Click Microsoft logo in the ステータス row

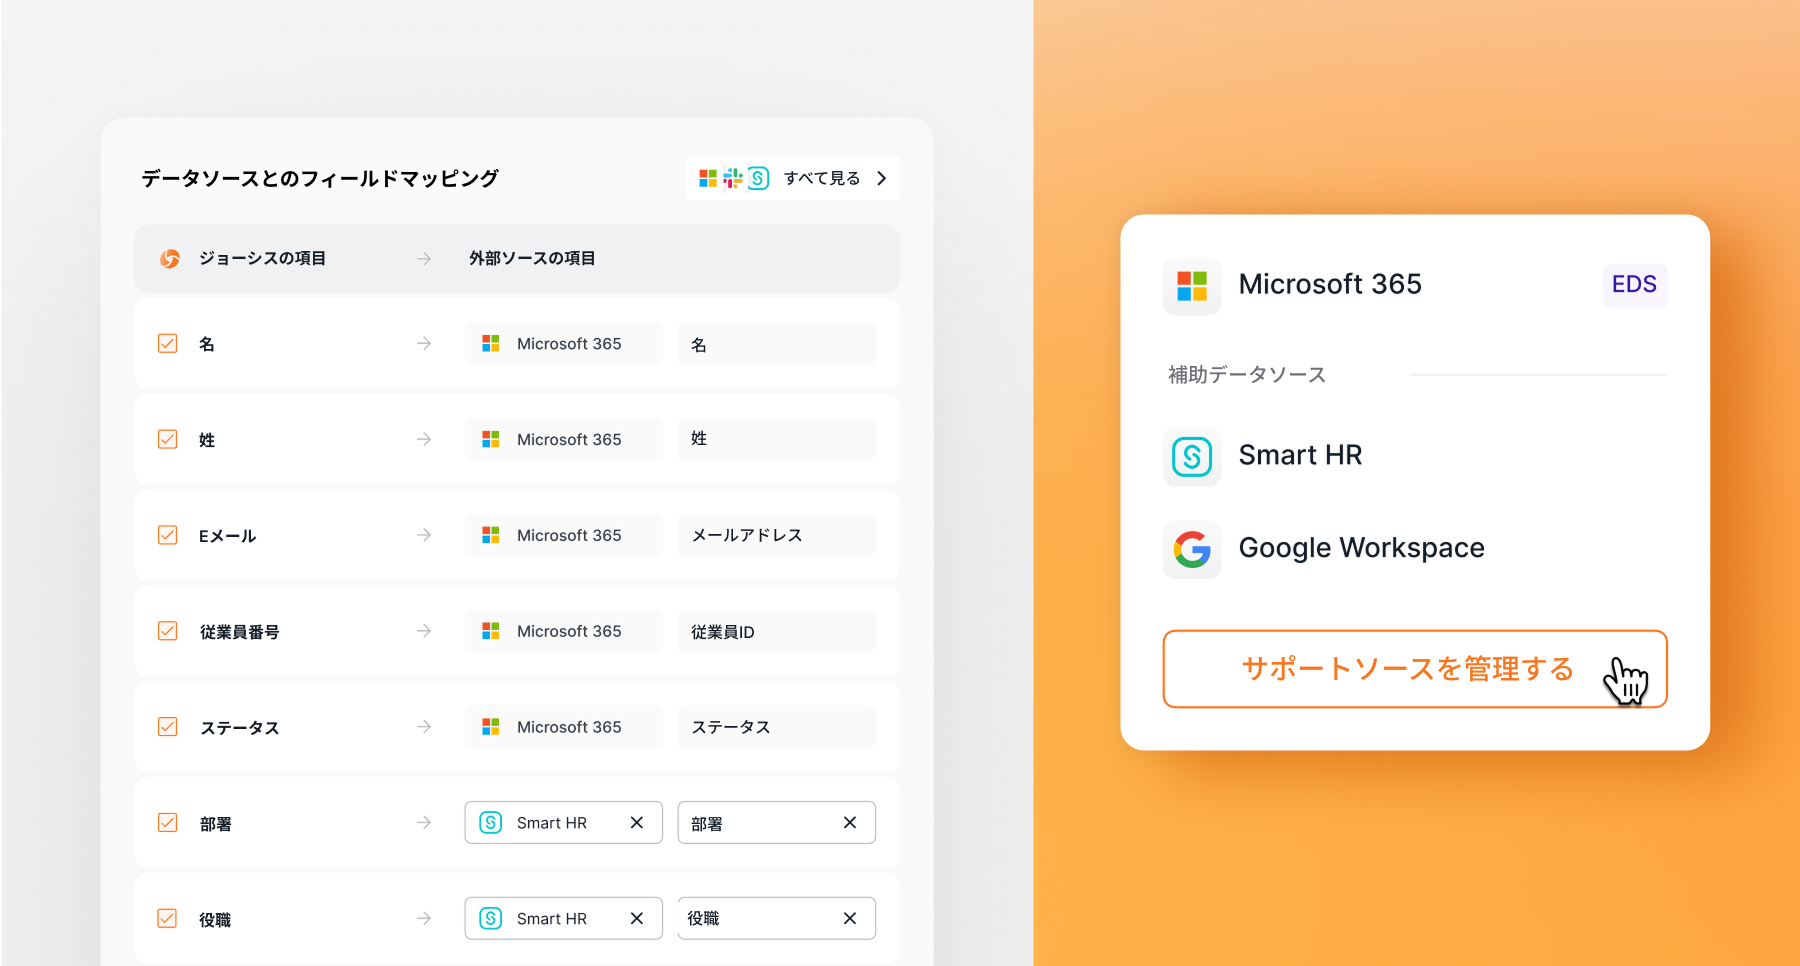tap(491, 727)
